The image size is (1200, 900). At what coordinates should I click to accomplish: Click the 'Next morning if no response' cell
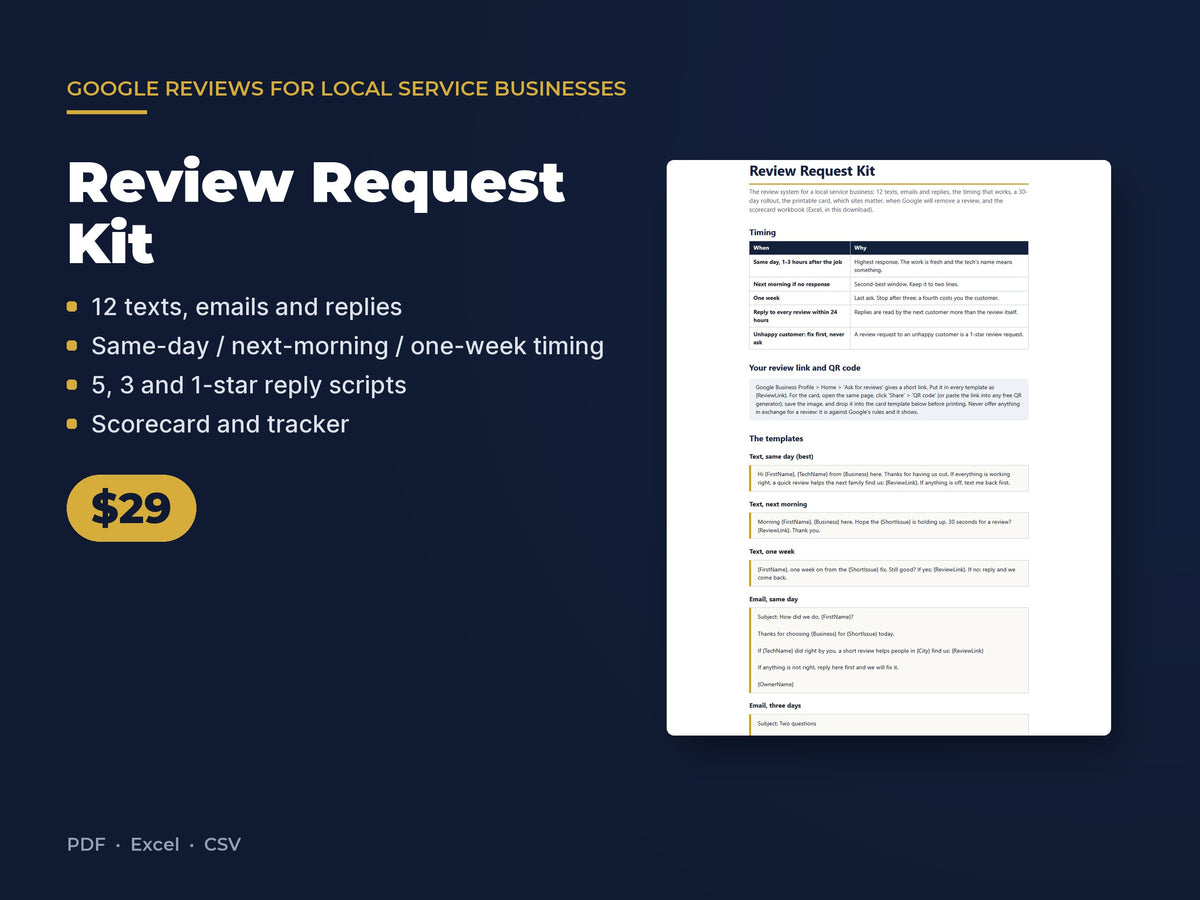(x=799, y=284)
